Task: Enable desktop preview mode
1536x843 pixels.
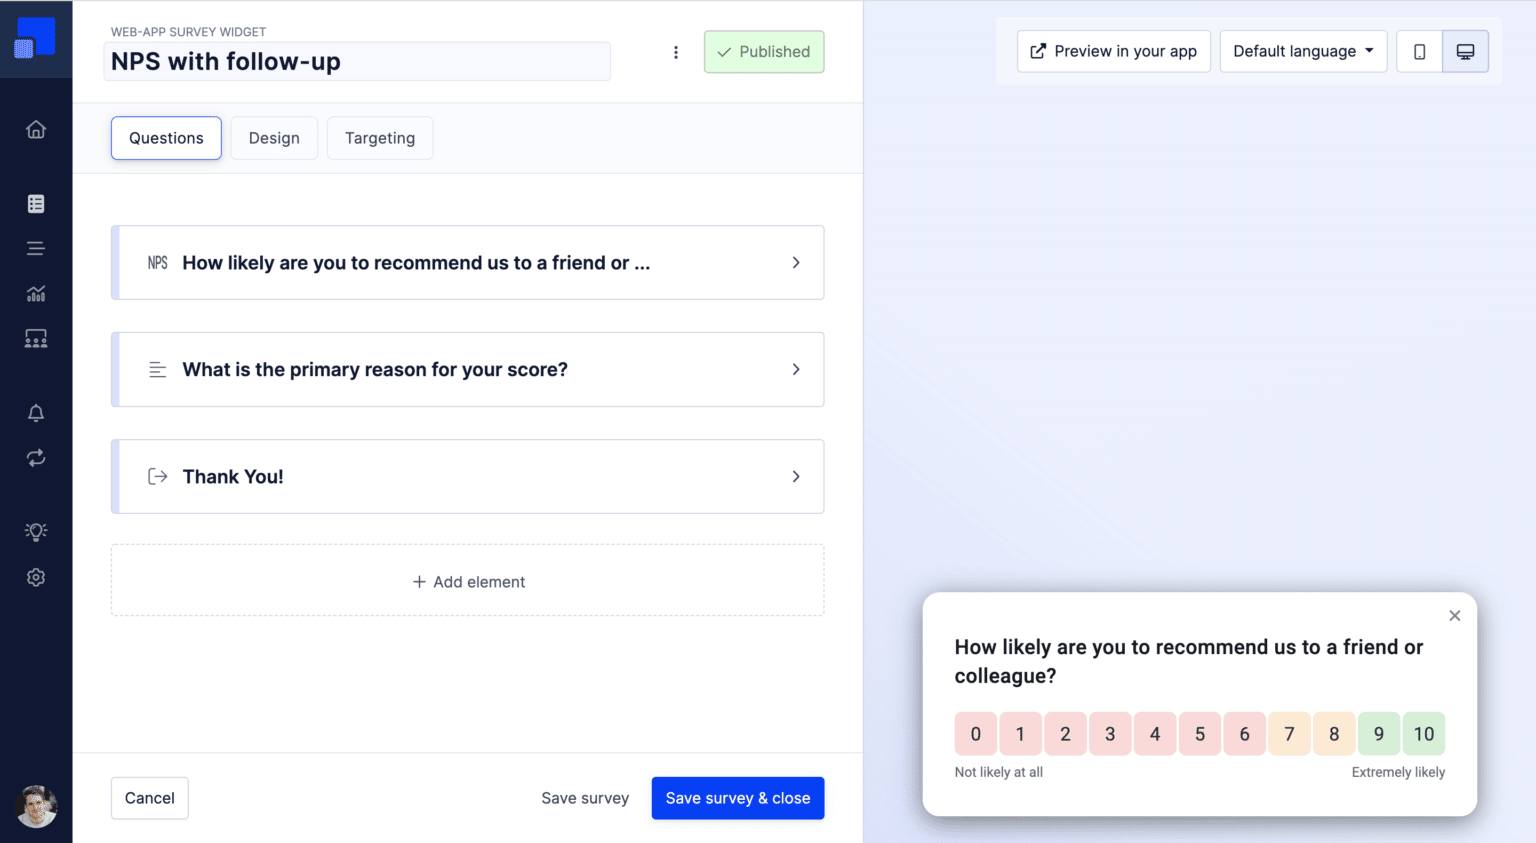Action: [1466, 50]
